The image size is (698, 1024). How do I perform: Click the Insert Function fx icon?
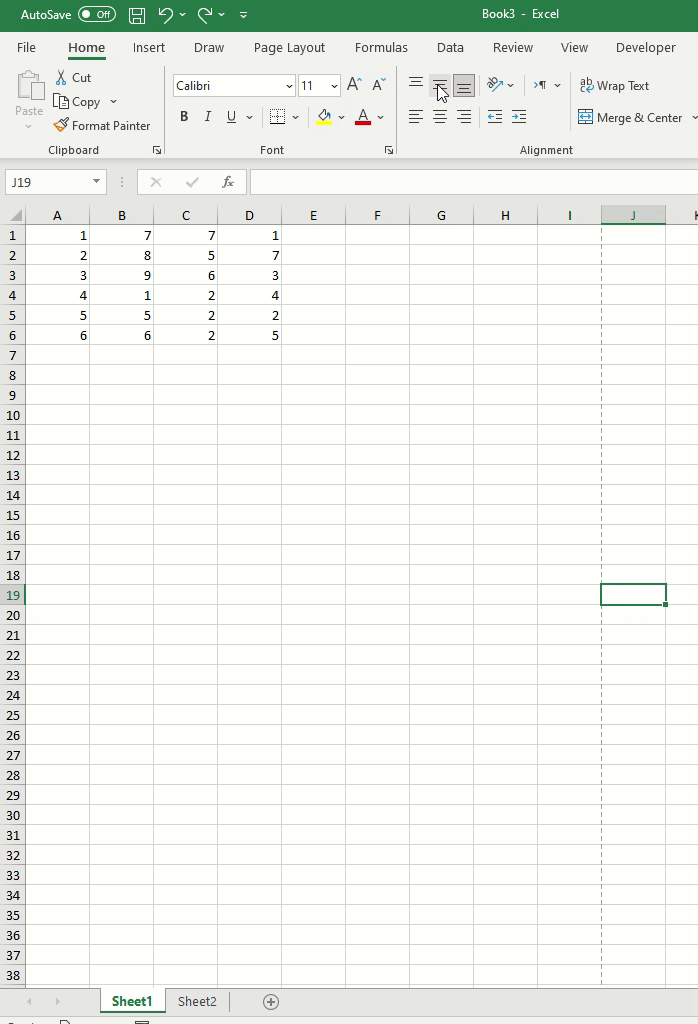pyautogui.click(x=227, y=182)
